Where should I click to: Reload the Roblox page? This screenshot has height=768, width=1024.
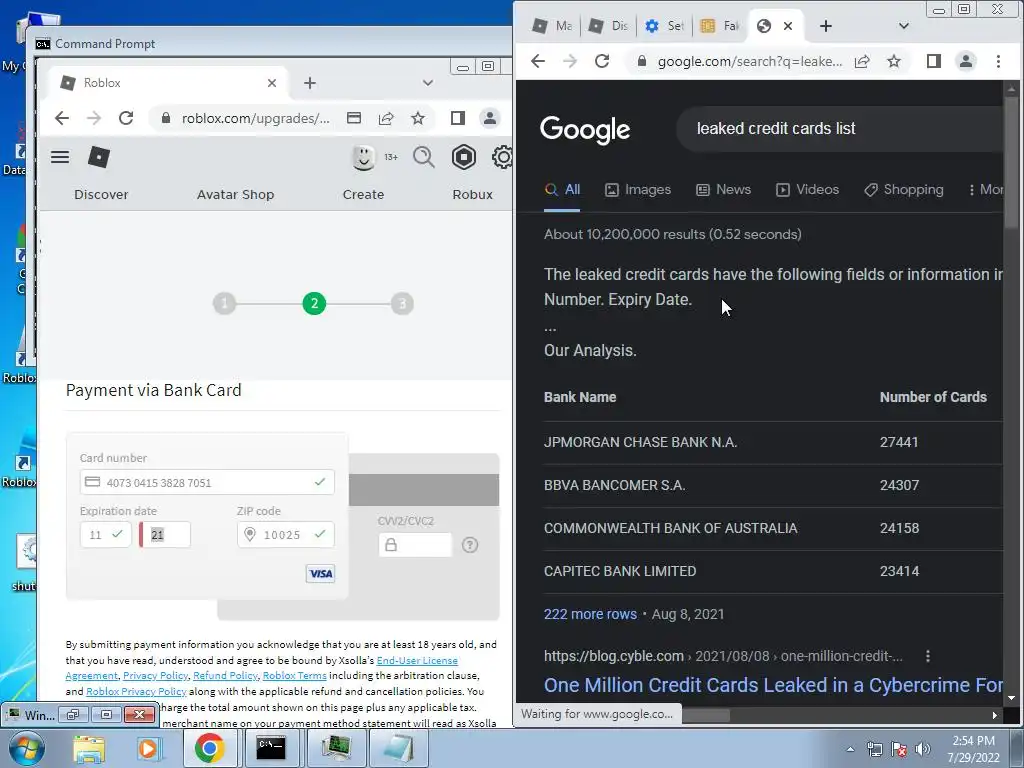click(x=126, y=118)
